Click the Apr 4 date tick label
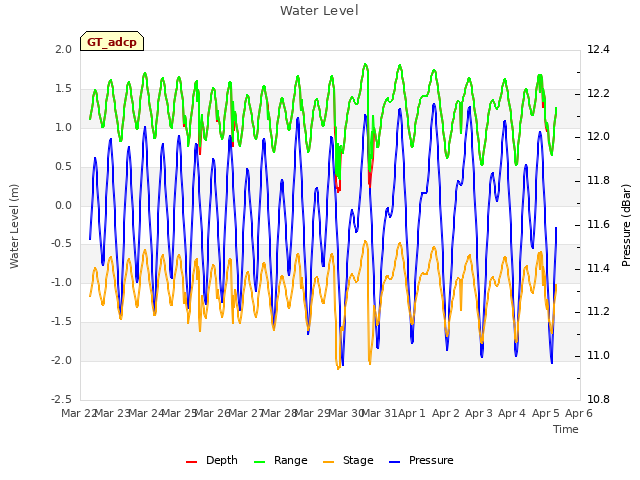This screenshot has height=480, width=640. point(512,413)
